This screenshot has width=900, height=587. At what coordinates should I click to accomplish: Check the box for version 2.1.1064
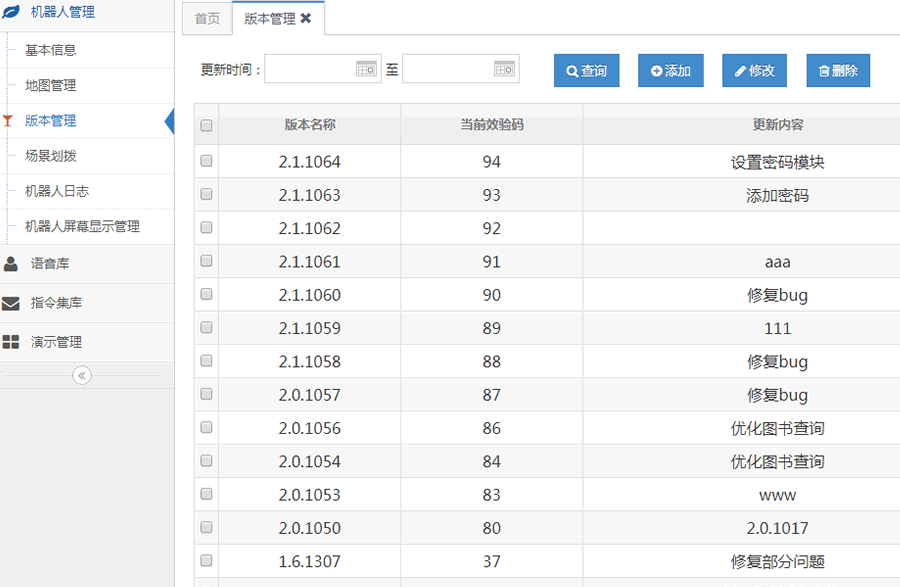[x=206, y=161]
